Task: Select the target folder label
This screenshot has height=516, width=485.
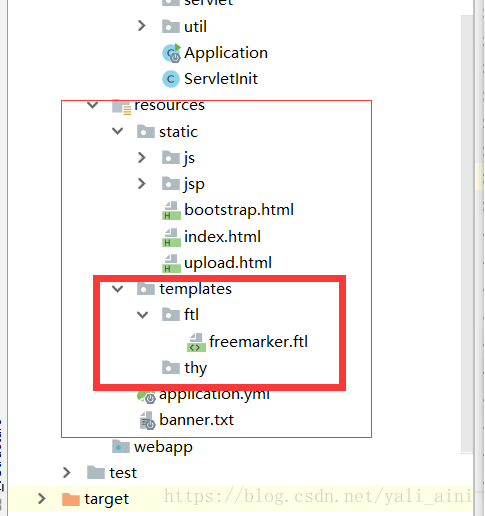Action: click(106, 500)
